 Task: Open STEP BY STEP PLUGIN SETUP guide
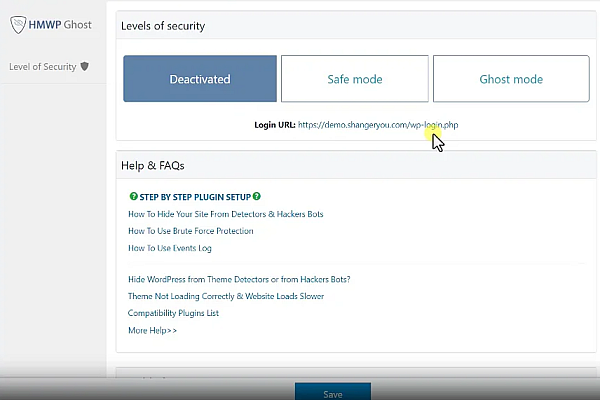tap(195, 197)
